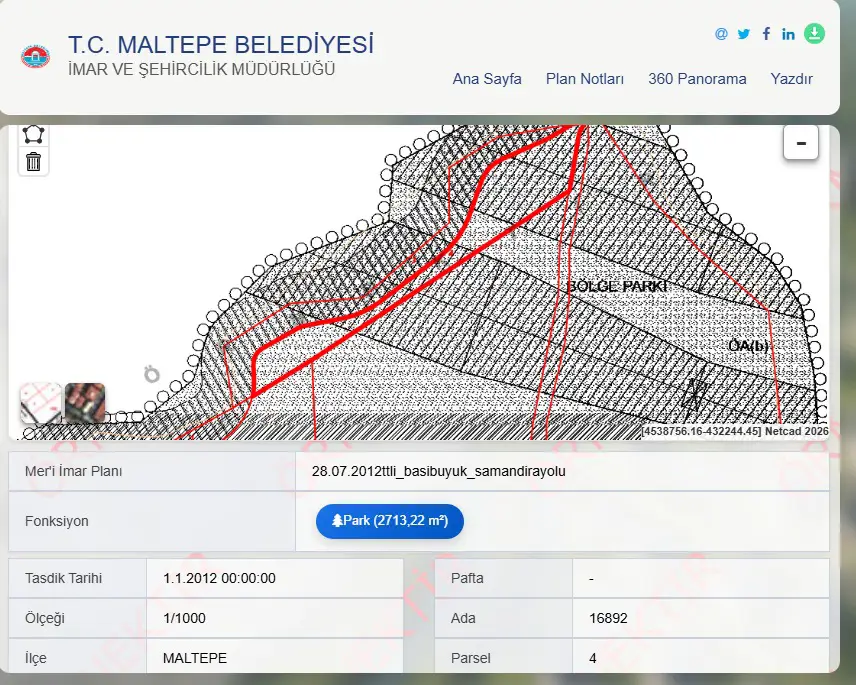Open the Plan Notları page
This screenshot has width=856, height=685.
(585, 79)
